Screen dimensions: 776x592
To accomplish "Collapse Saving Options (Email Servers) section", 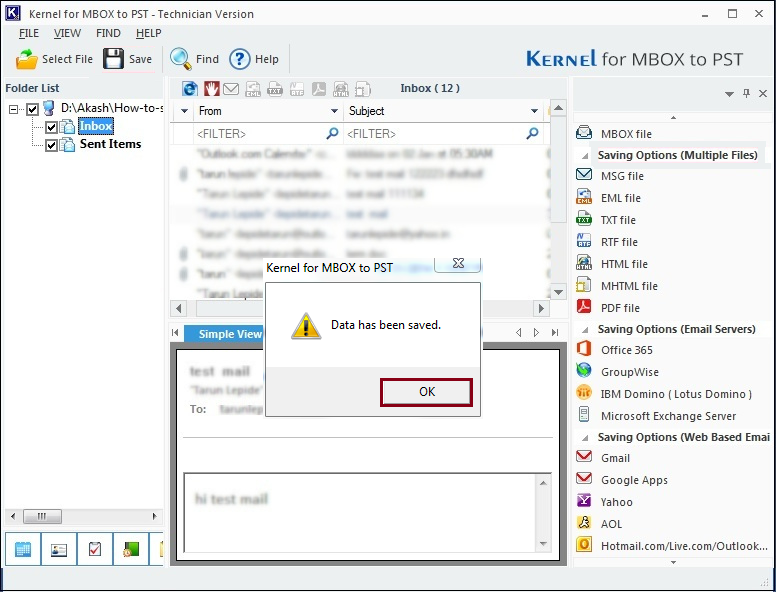I will 585,330.
